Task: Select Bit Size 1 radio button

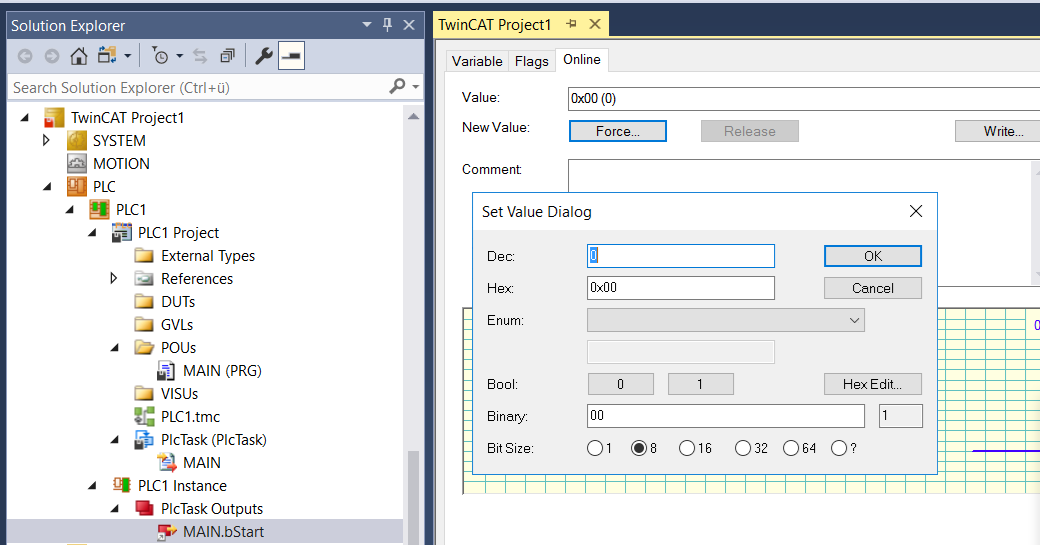Action: [595, 448]
